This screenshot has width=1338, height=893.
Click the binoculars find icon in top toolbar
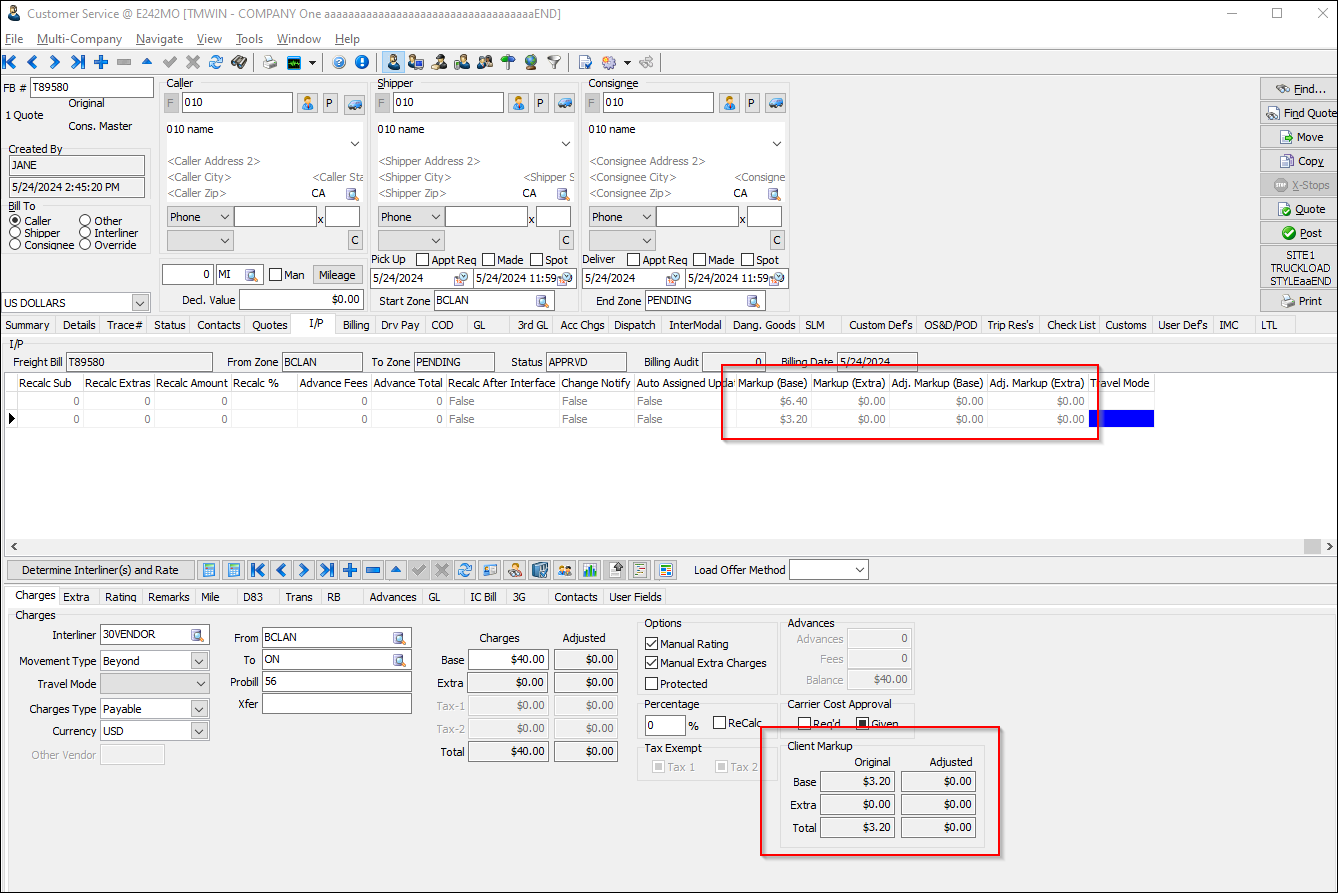point(239,62)
